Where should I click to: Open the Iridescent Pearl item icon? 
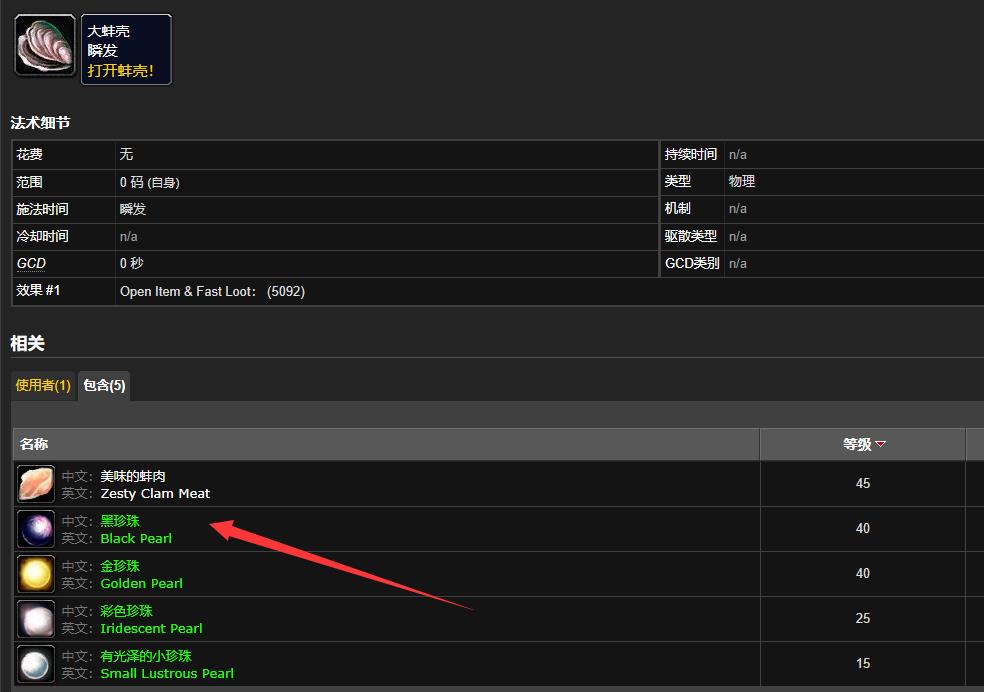pyautogui.click(x=36, y=619)
